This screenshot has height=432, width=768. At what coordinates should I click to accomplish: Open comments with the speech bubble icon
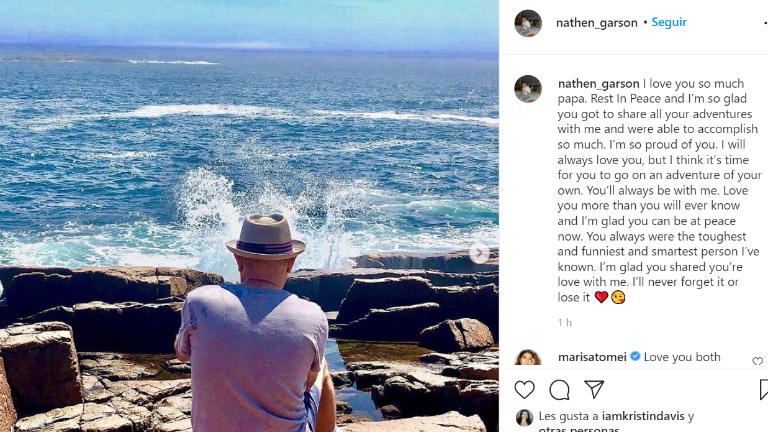(559, 390)
